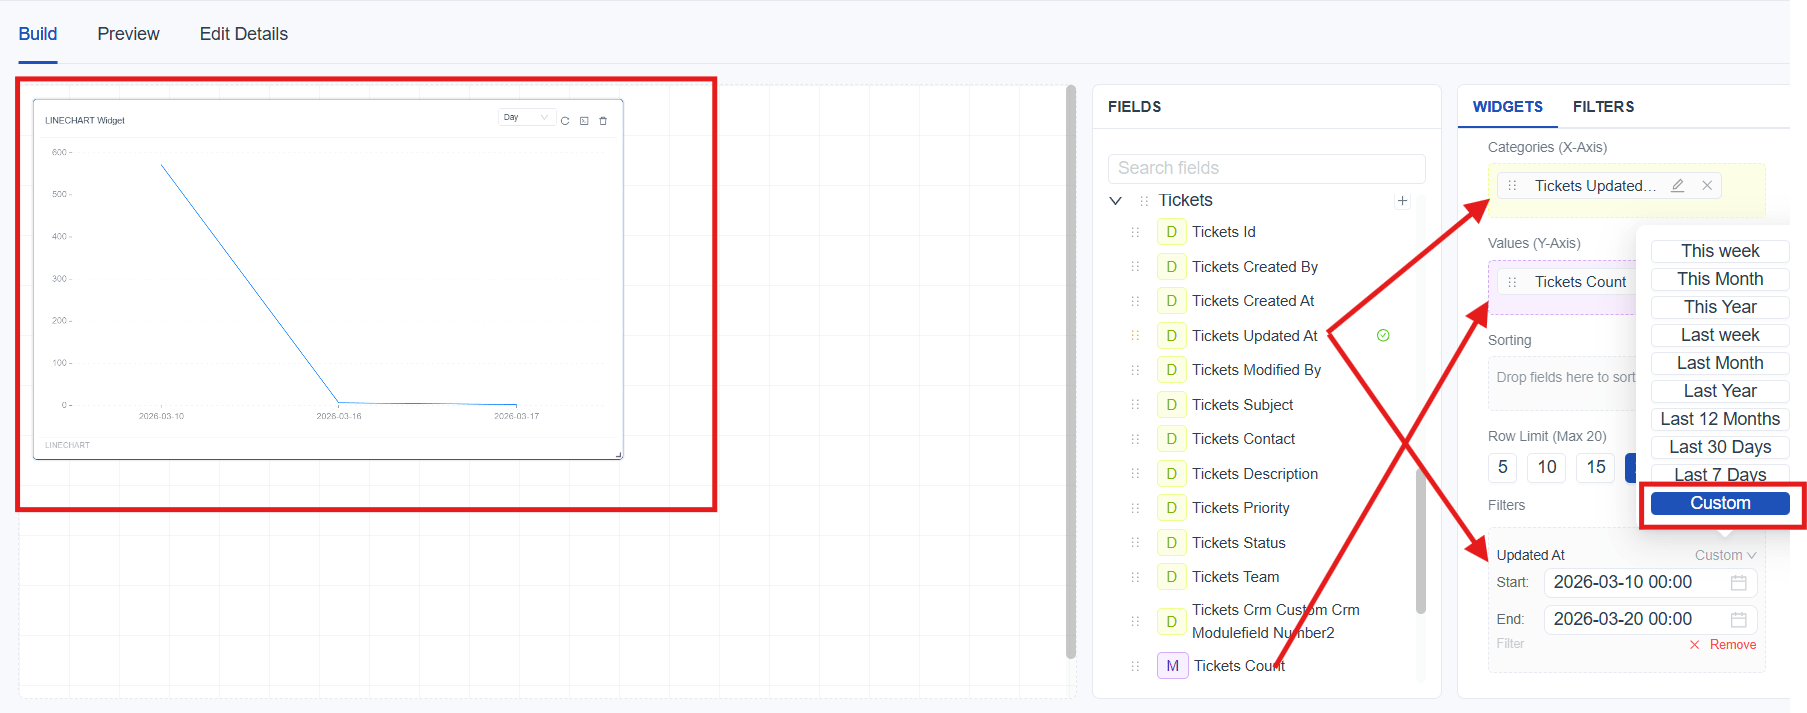Open calendar picker for End date
Image resolution: width=1807 pixels, height=713 pixels.
(1738, 620)
